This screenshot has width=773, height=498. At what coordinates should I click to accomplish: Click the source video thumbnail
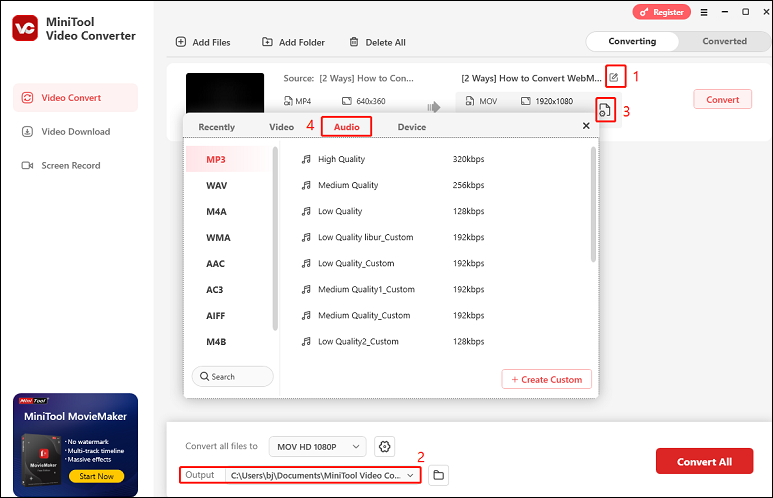pos(225,93)
